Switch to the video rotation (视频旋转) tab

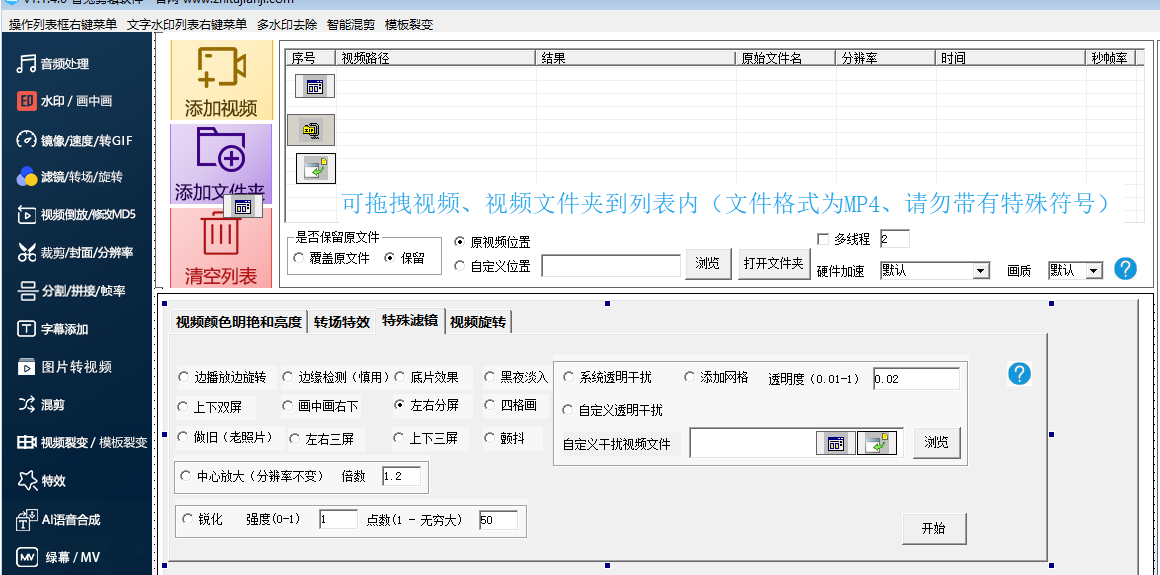coord(478,322)
